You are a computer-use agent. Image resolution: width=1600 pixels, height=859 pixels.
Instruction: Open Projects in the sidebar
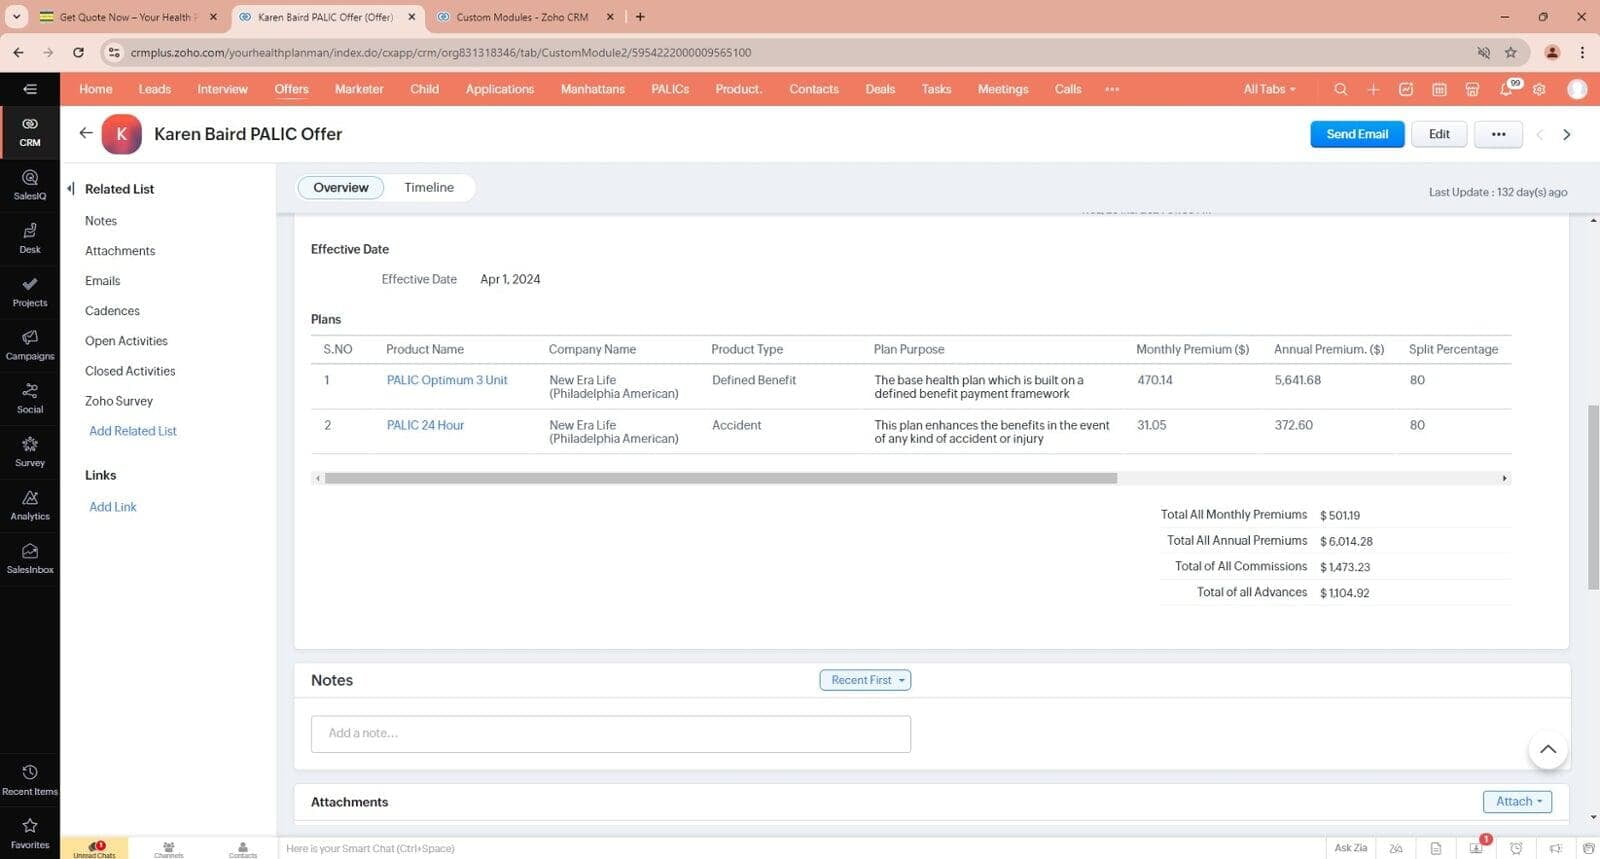pos(30,291)
